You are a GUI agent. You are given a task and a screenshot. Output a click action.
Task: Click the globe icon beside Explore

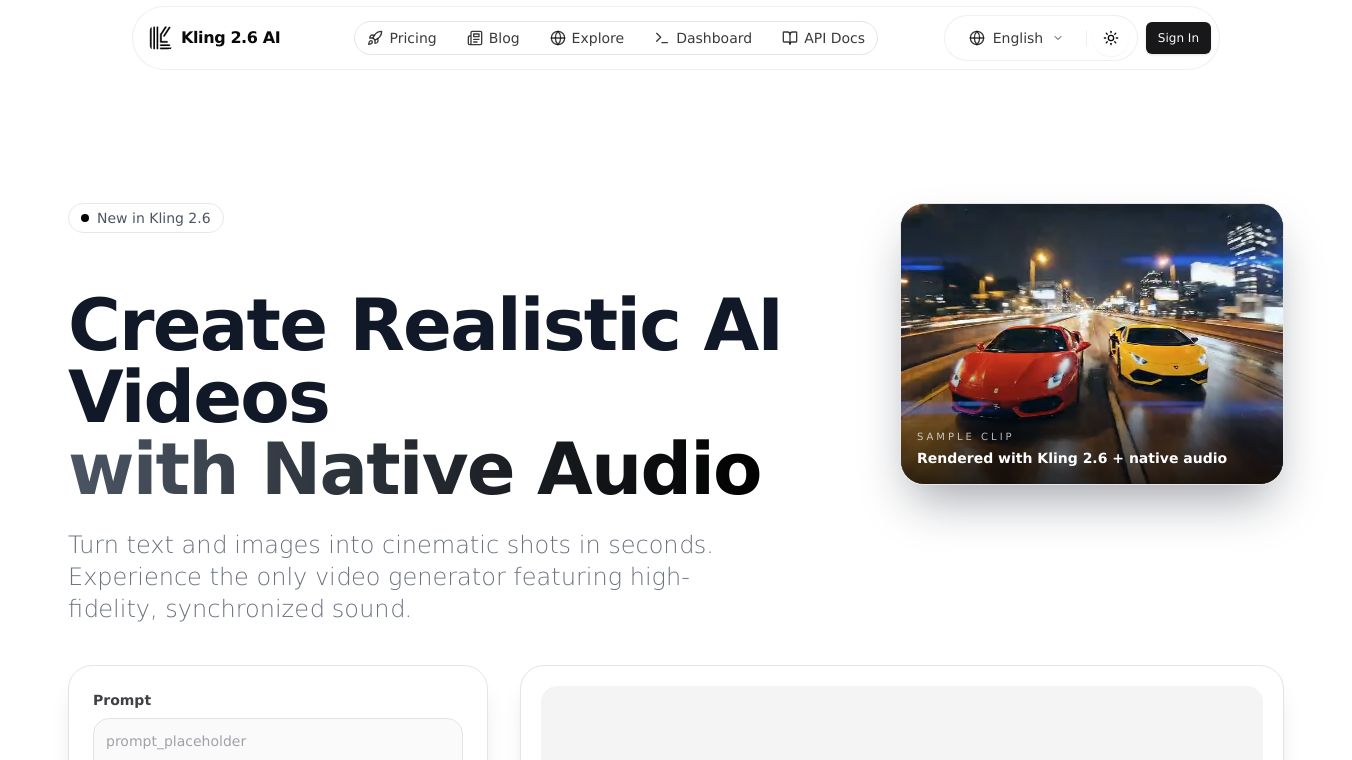tap(558, 38)
